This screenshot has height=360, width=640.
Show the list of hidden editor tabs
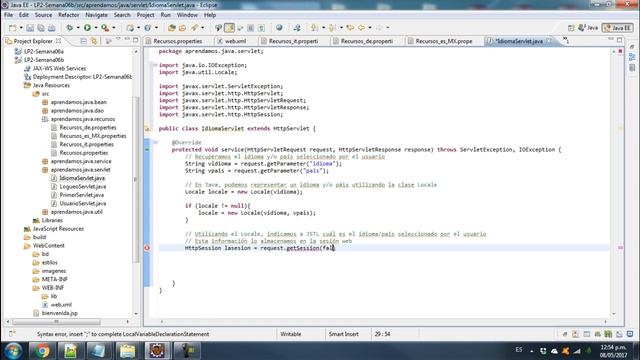click(x=566, y=41)
